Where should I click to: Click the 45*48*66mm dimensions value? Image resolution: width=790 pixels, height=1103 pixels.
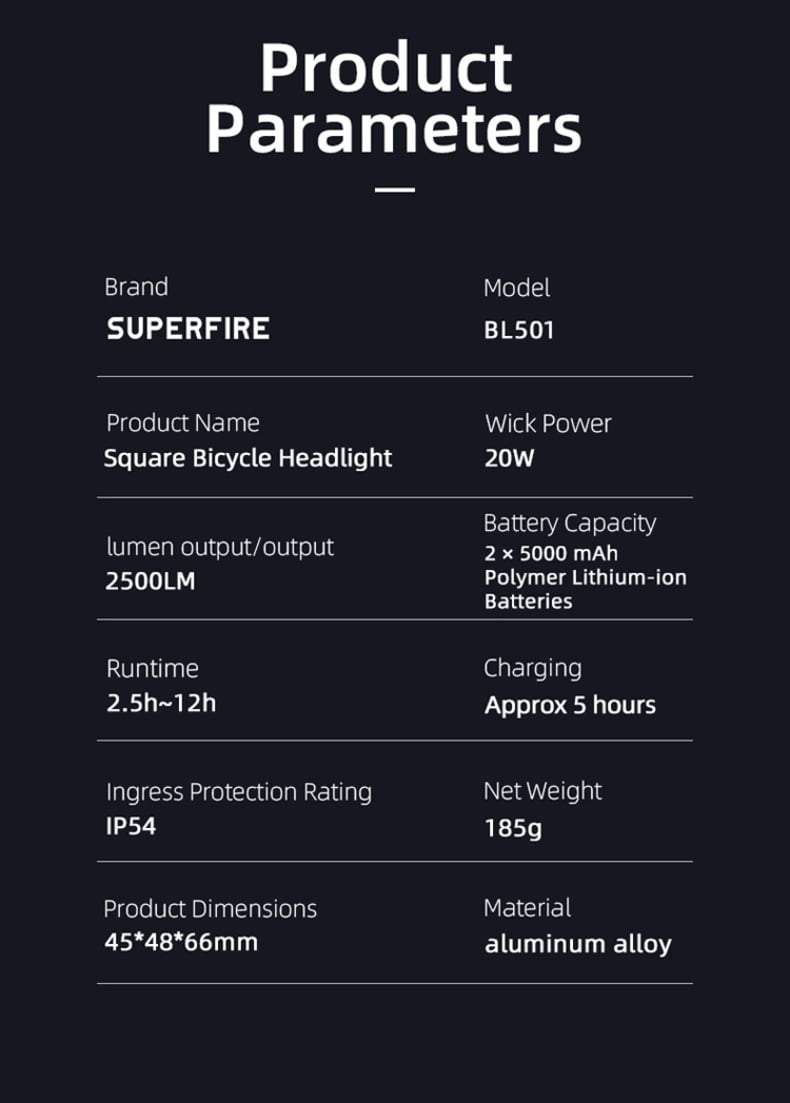click(x=181, y=942)
